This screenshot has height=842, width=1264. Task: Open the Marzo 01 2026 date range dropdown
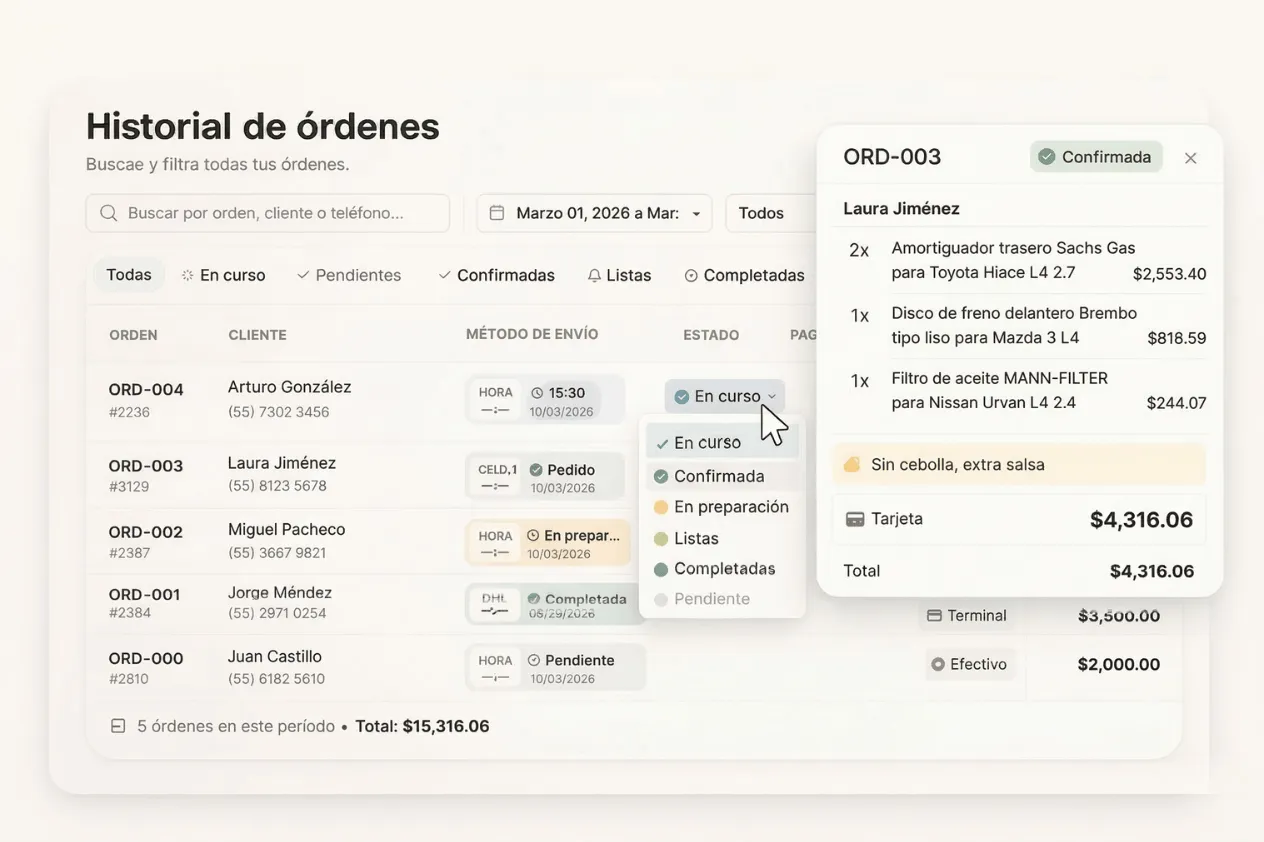pyautogui.click(x=593, y=212)
